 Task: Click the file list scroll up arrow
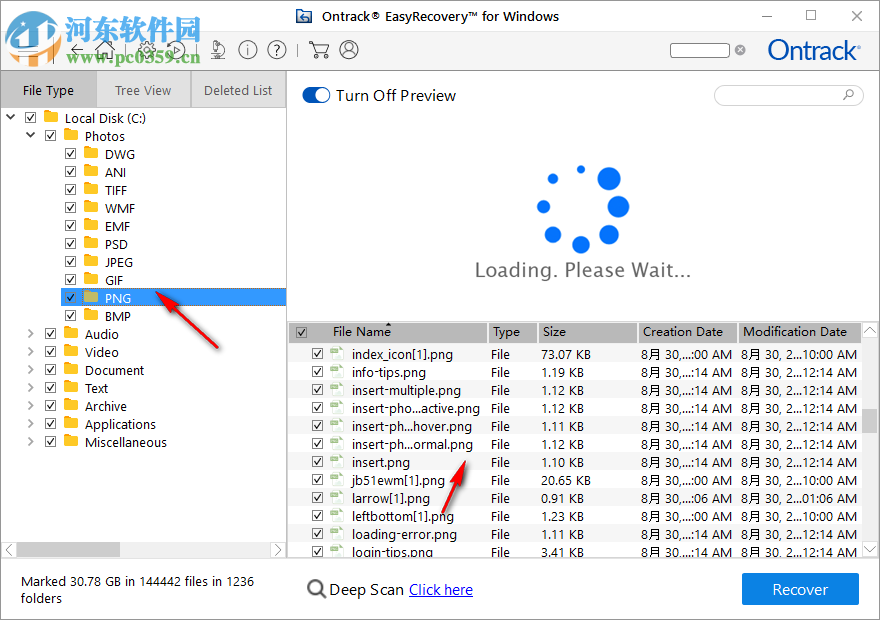869,330
